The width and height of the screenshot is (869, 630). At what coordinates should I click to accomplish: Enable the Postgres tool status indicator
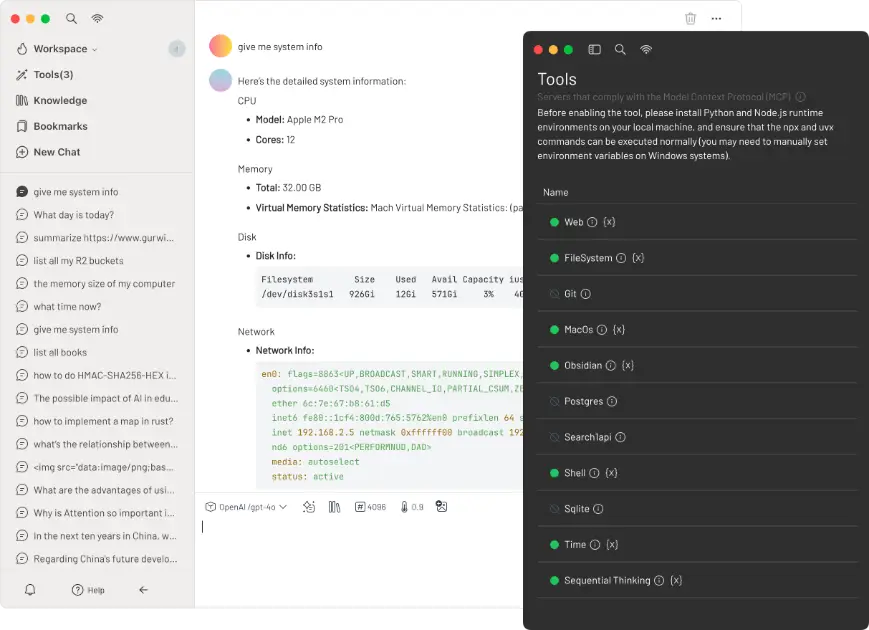coord(554,401)
